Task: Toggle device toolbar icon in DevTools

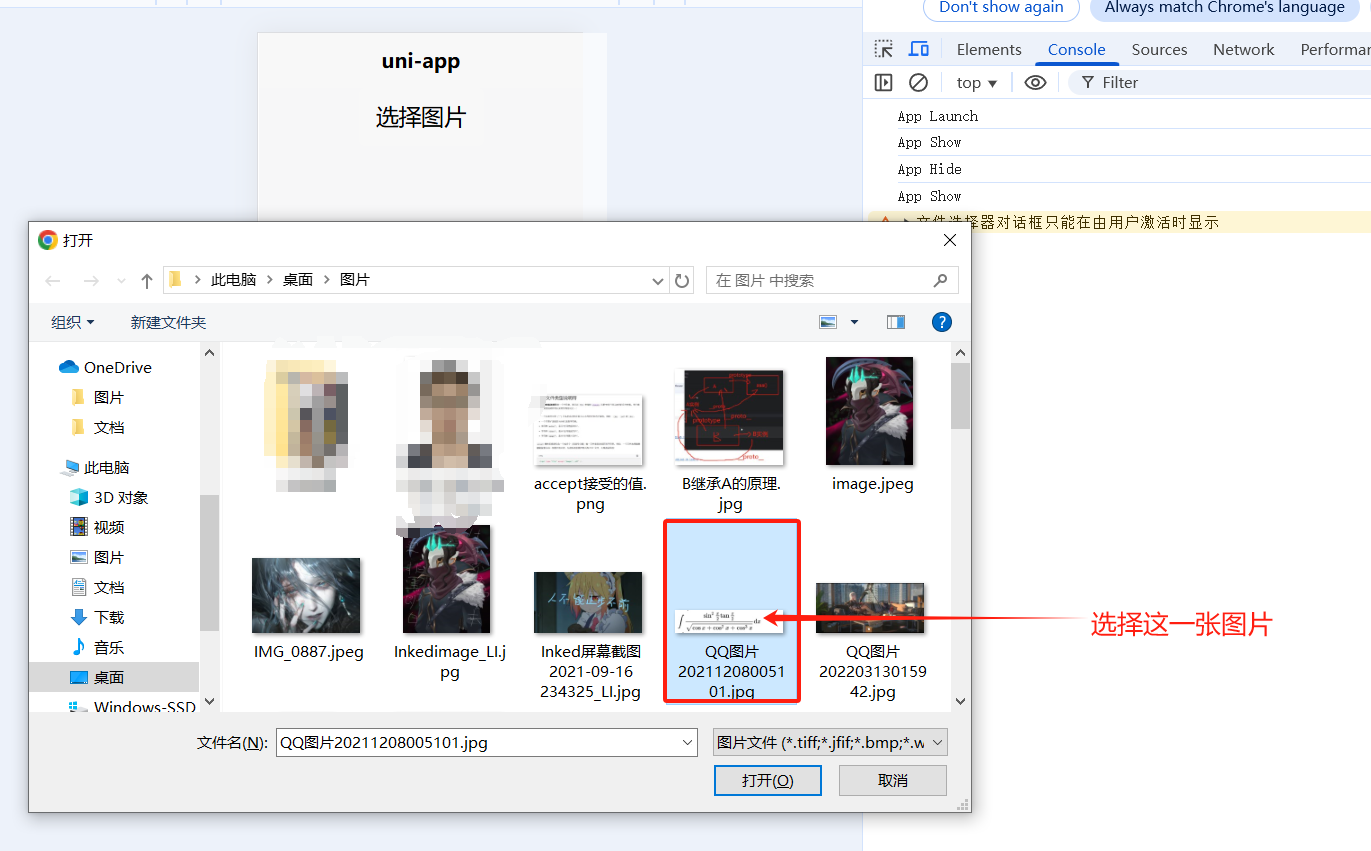Action: [x=918, y=49]
